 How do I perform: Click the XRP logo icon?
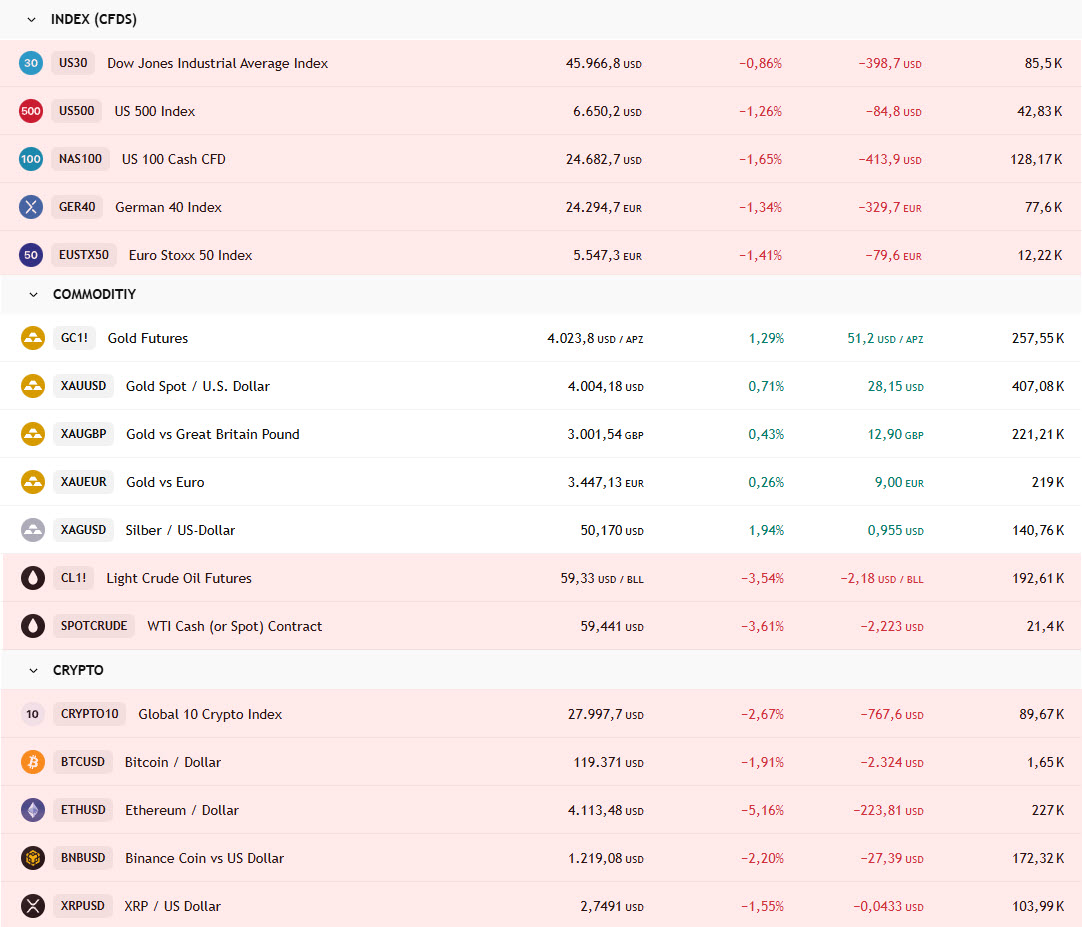[x=33, y=906]
